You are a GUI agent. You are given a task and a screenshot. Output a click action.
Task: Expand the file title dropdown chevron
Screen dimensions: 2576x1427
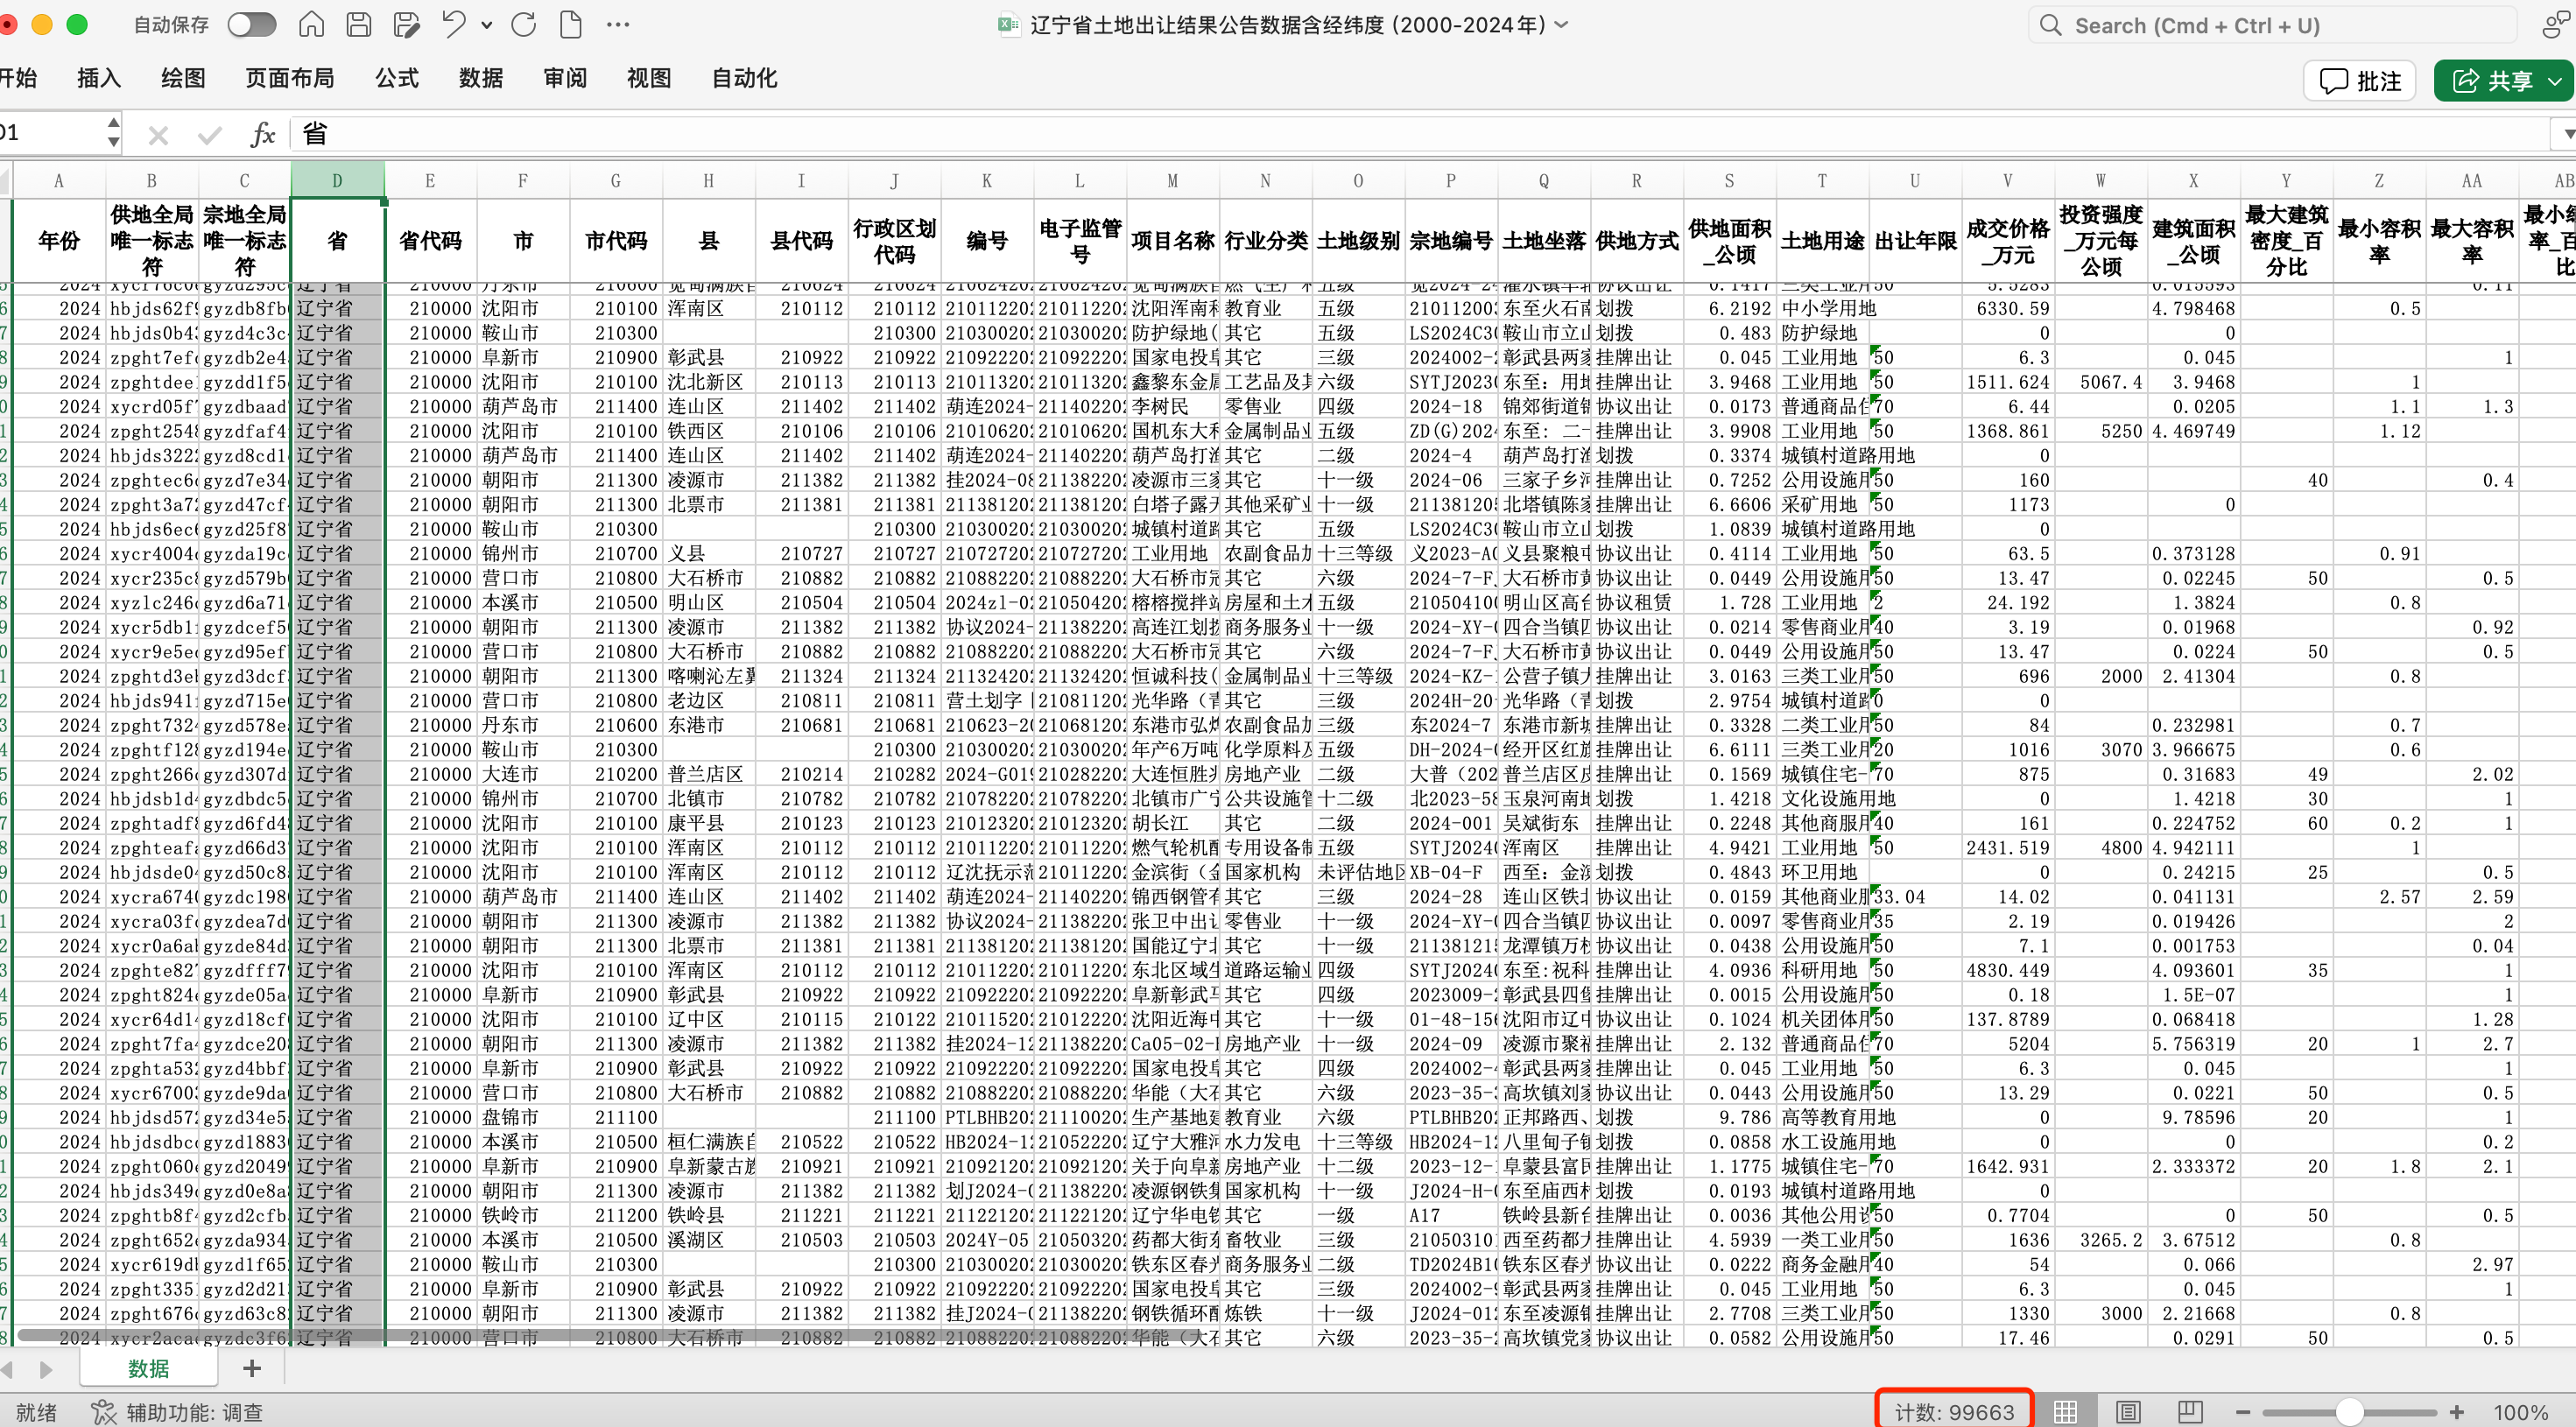click(1562, 25)
